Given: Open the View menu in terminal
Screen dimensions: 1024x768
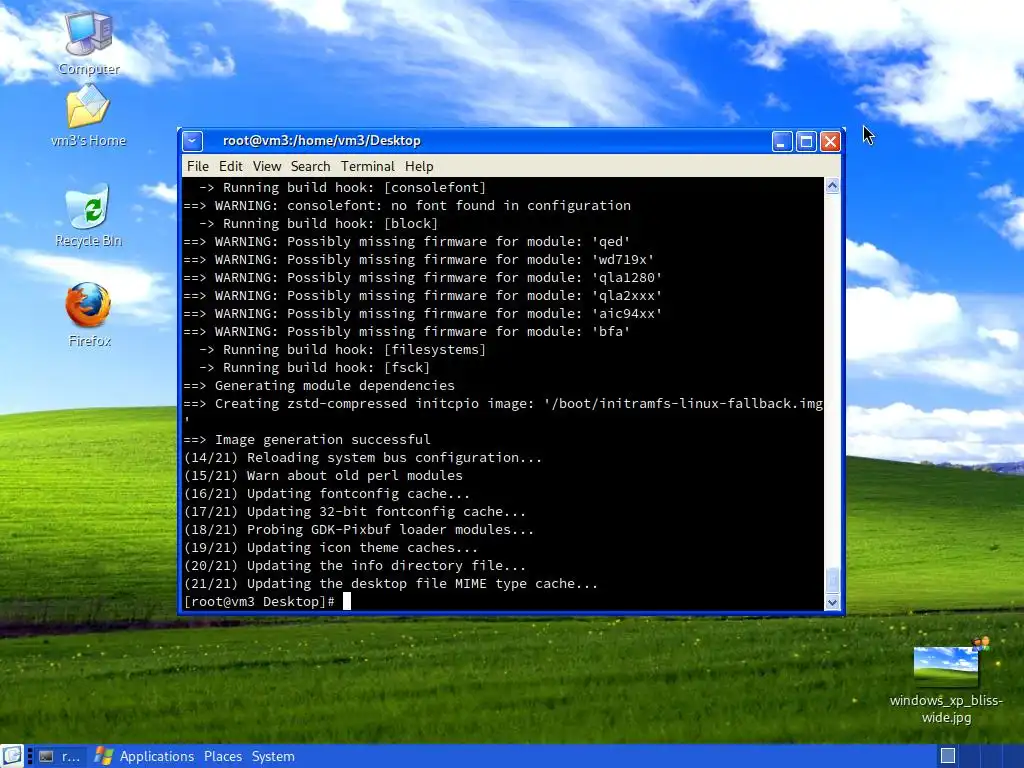Looking at the screenshot, I should point(266,167).
